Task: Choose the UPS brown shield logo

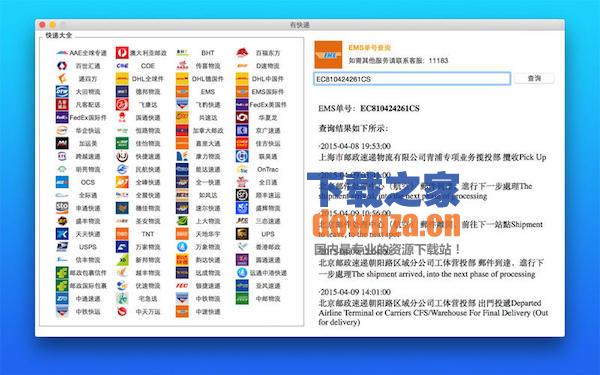Action: point(242,234)
